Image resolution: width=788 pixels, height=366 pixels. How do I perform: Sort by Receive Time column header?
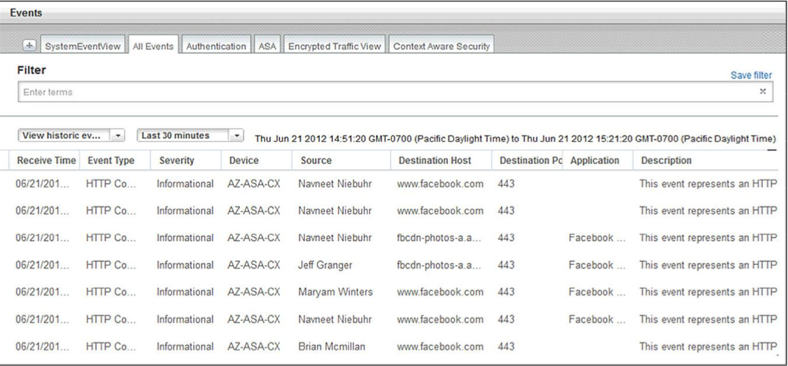pos(45,160)
